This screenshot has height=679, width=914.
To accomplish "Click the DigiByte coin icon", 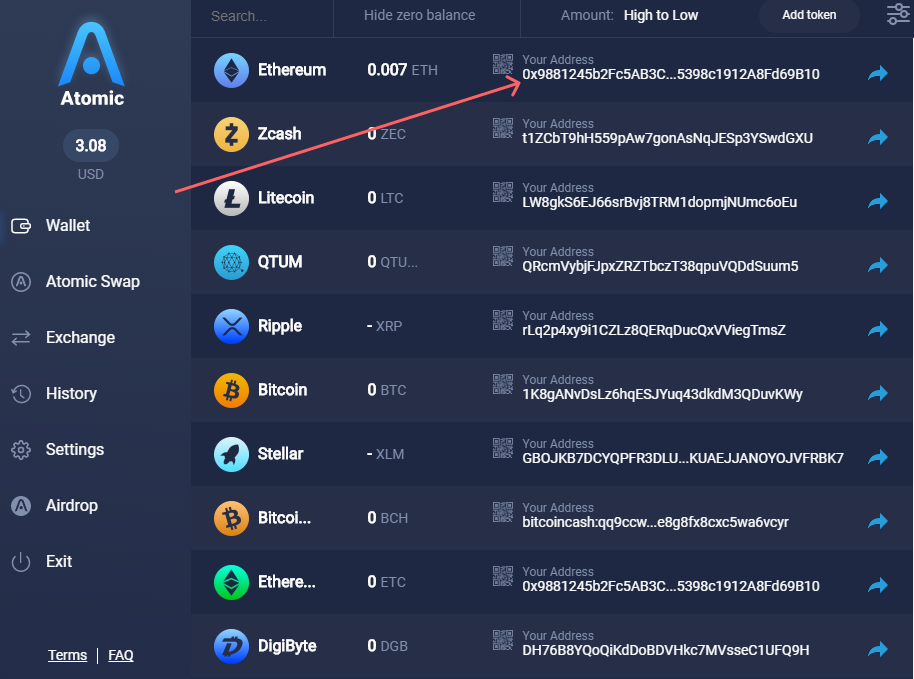I will coord(231,646).
